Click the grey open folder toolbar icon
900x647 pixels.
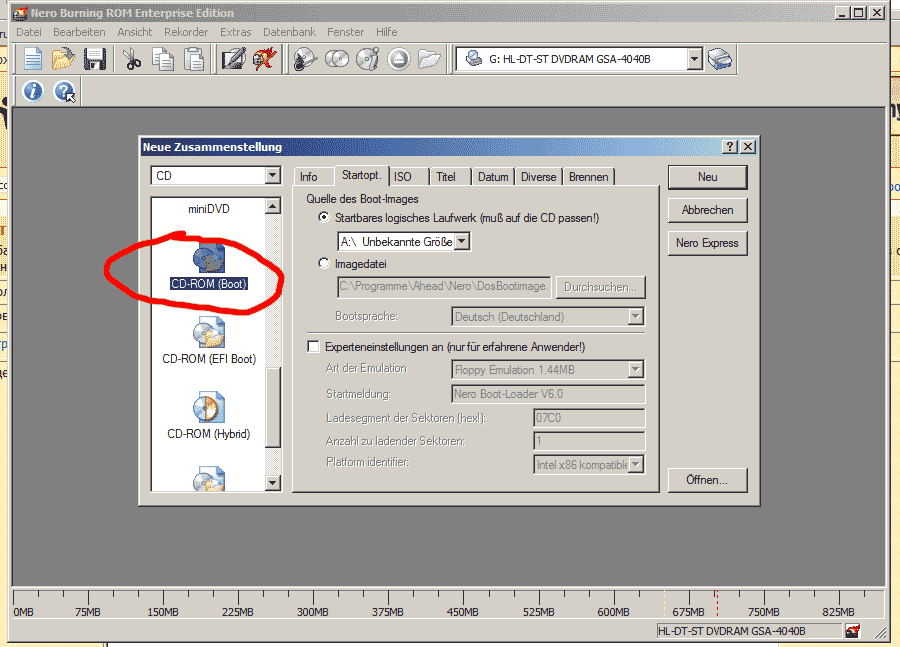429,59
